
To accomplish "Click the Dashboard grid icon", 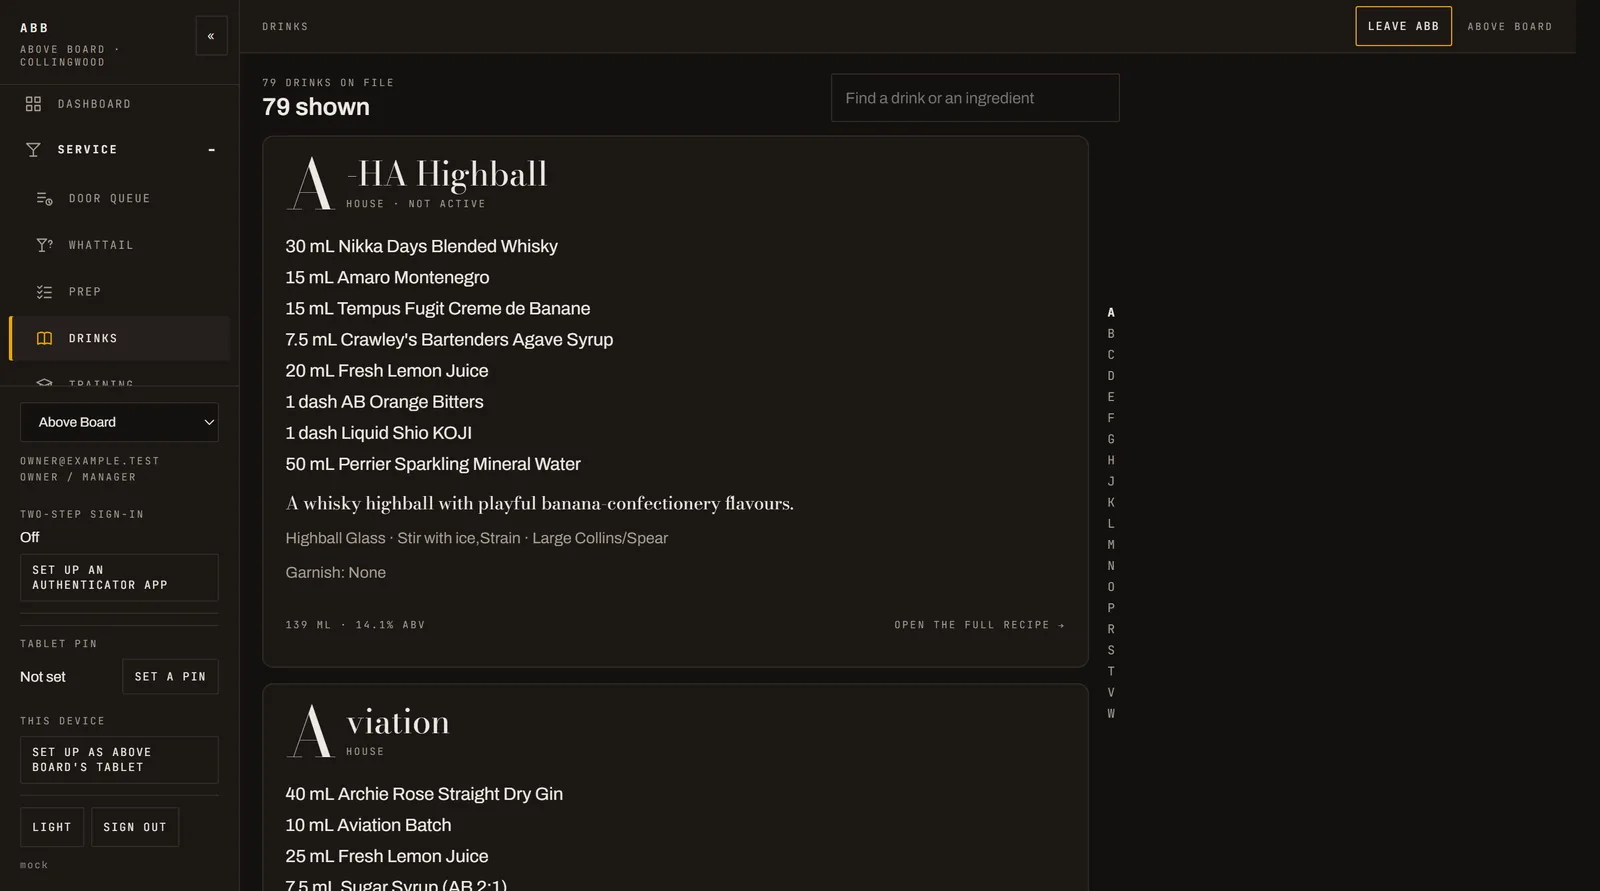I will [x=33, y=104].
